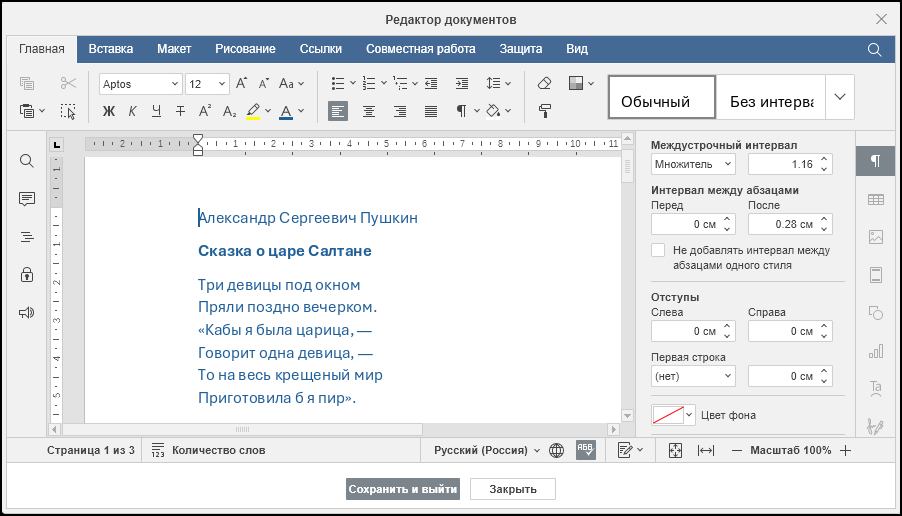The image size is (902, 516).
Task: Click the После 0.28 см field
Action: (790, 224)
